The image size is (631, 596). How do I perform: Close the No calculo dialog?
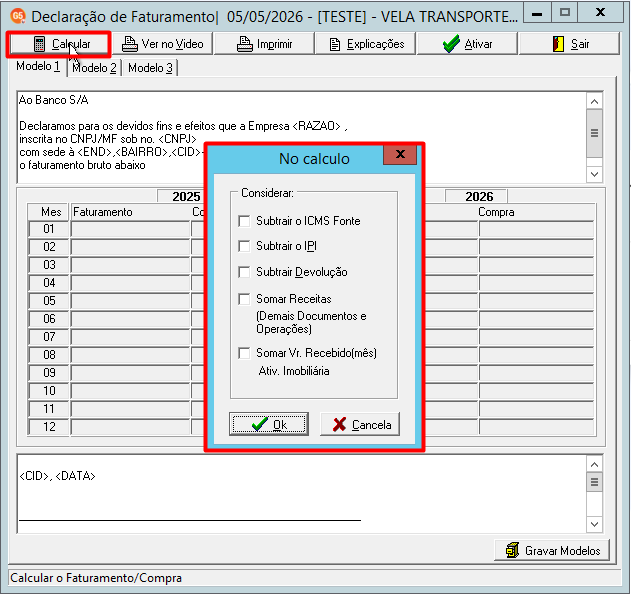(x=400, y=154)
